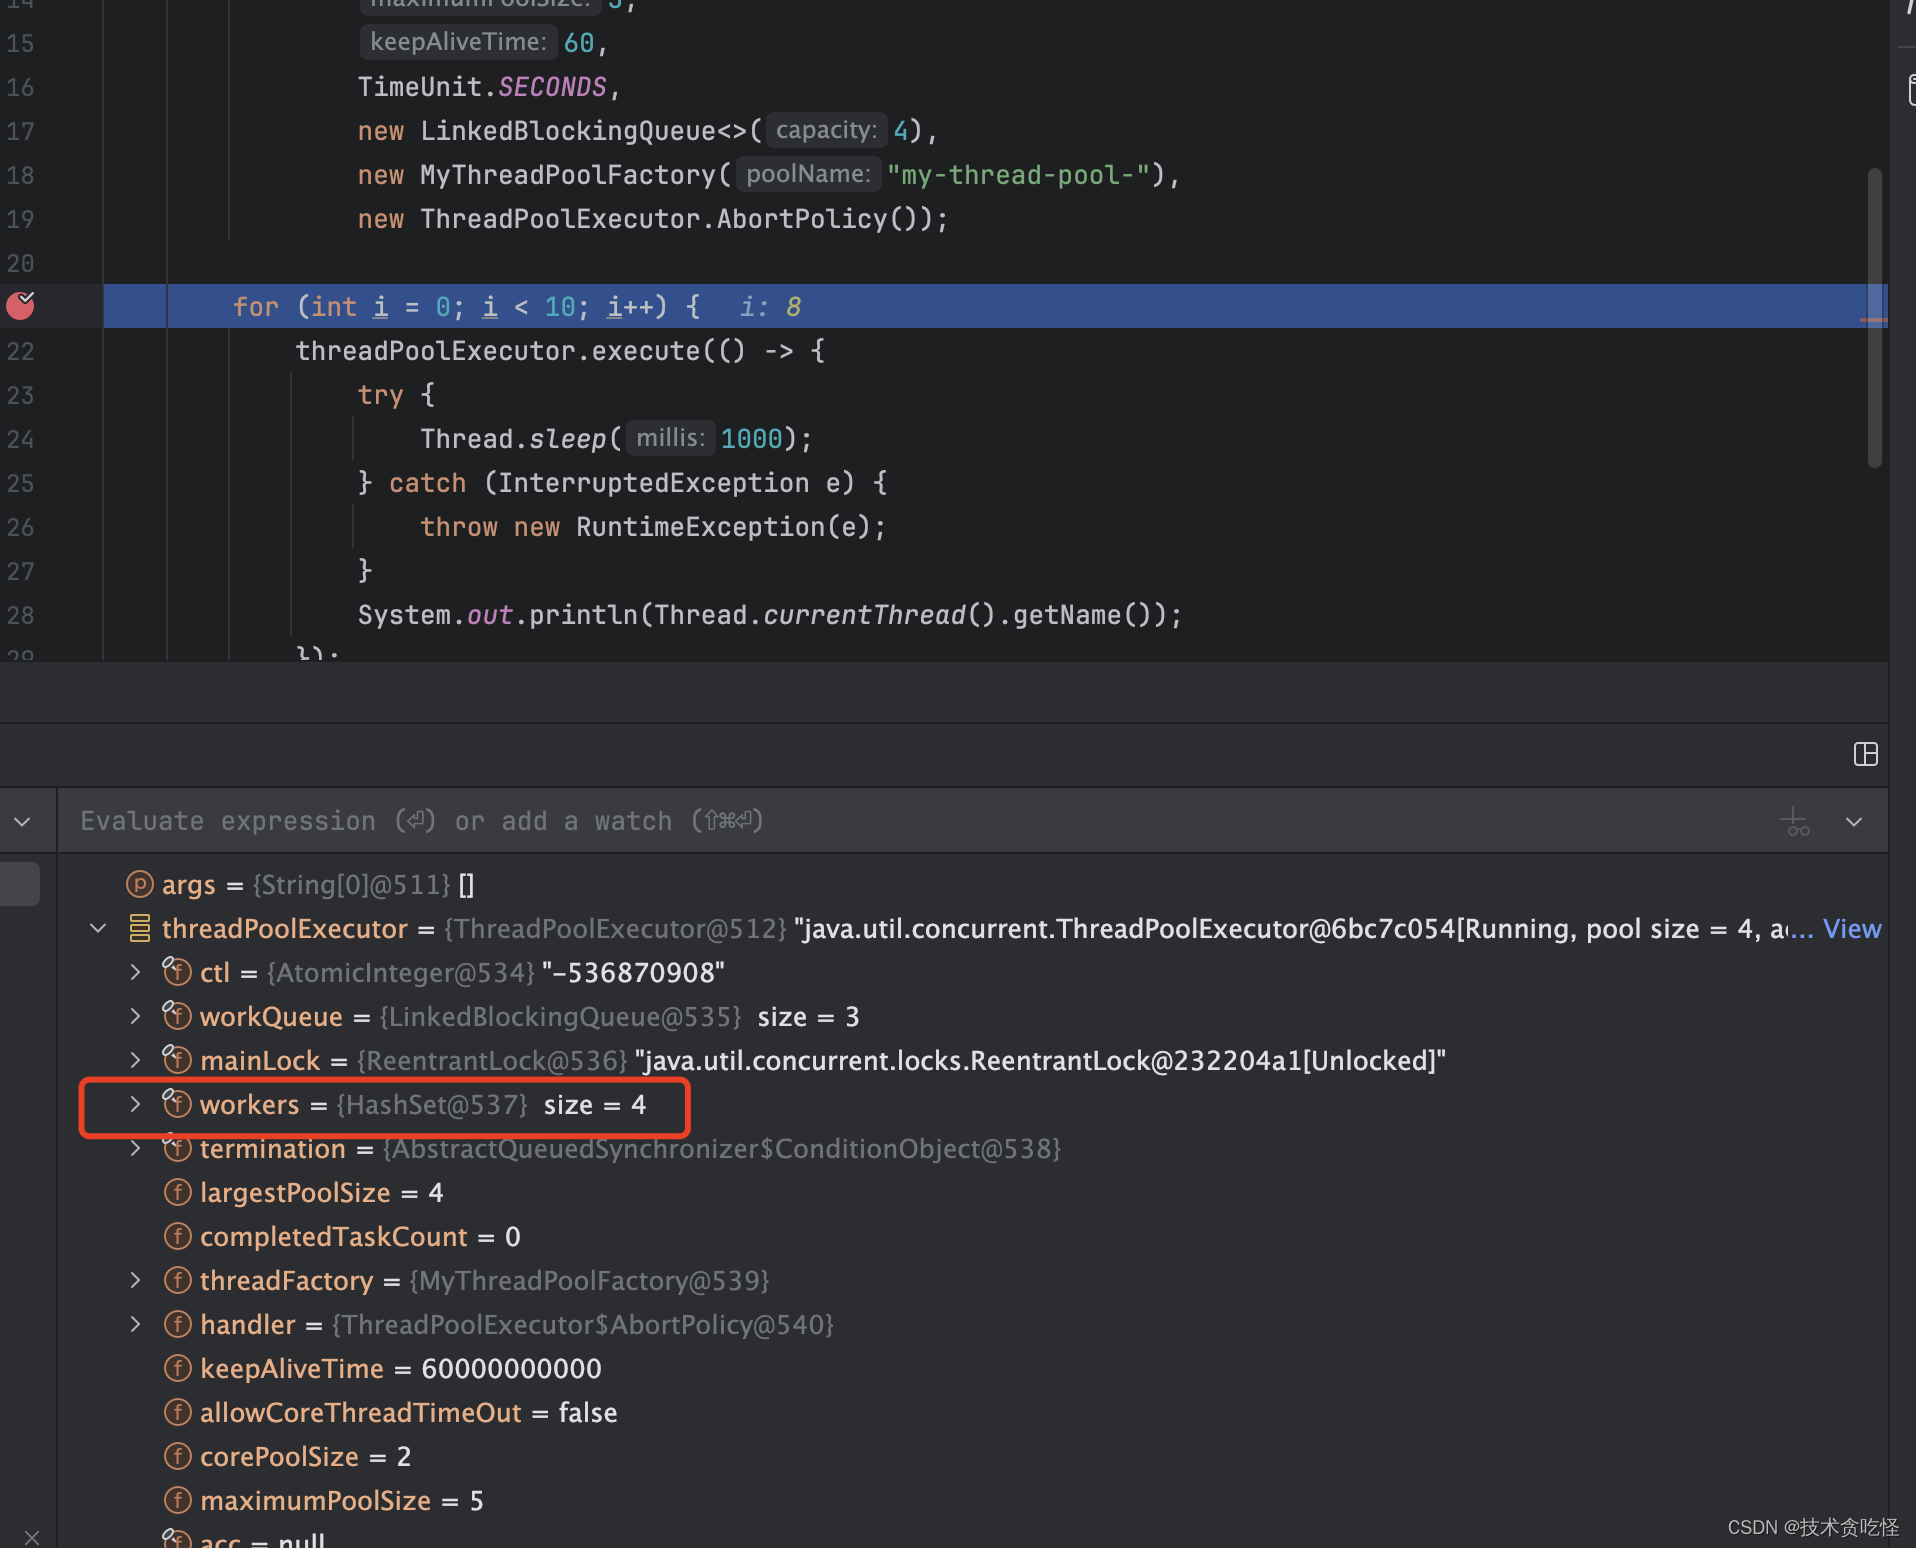This screenshot has width=1916, height=1548.
Task: Toggle the breakpoint on the for-loop line
Action: (x=20, y=306)
